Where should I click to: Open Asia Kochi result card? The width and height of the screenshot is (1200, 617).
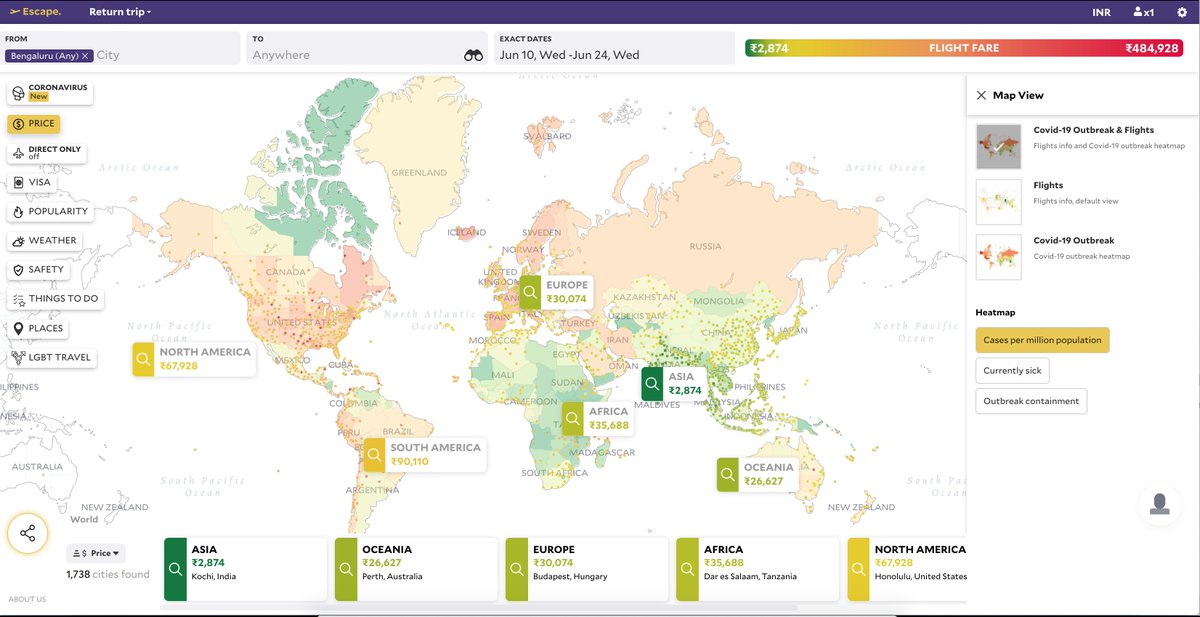[245, 569]
